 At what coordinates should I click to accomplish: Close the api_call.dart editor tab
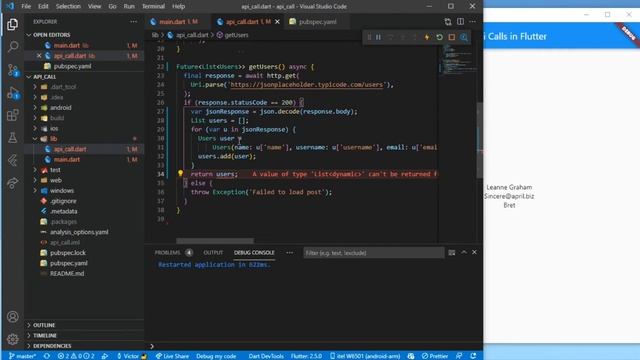pos(278,22)
